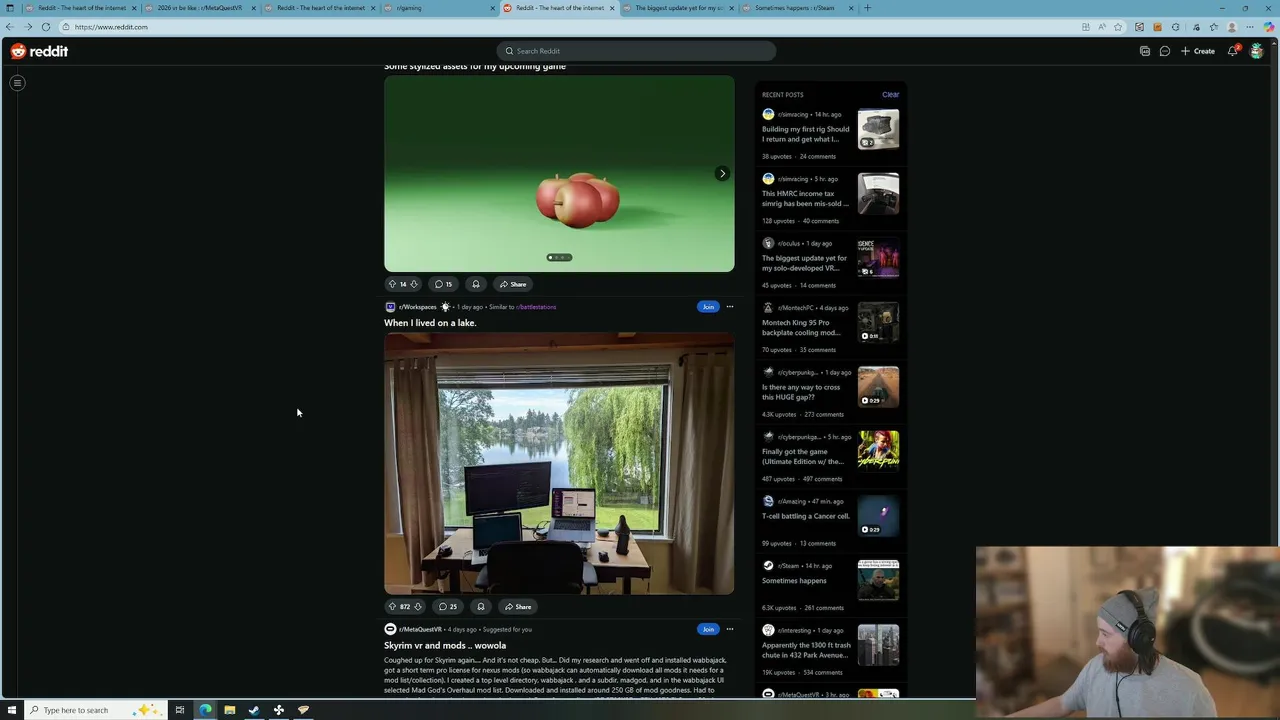Open the overflow menu on r/Workspaces post
1280x720 pixels.
coord(730,307)
